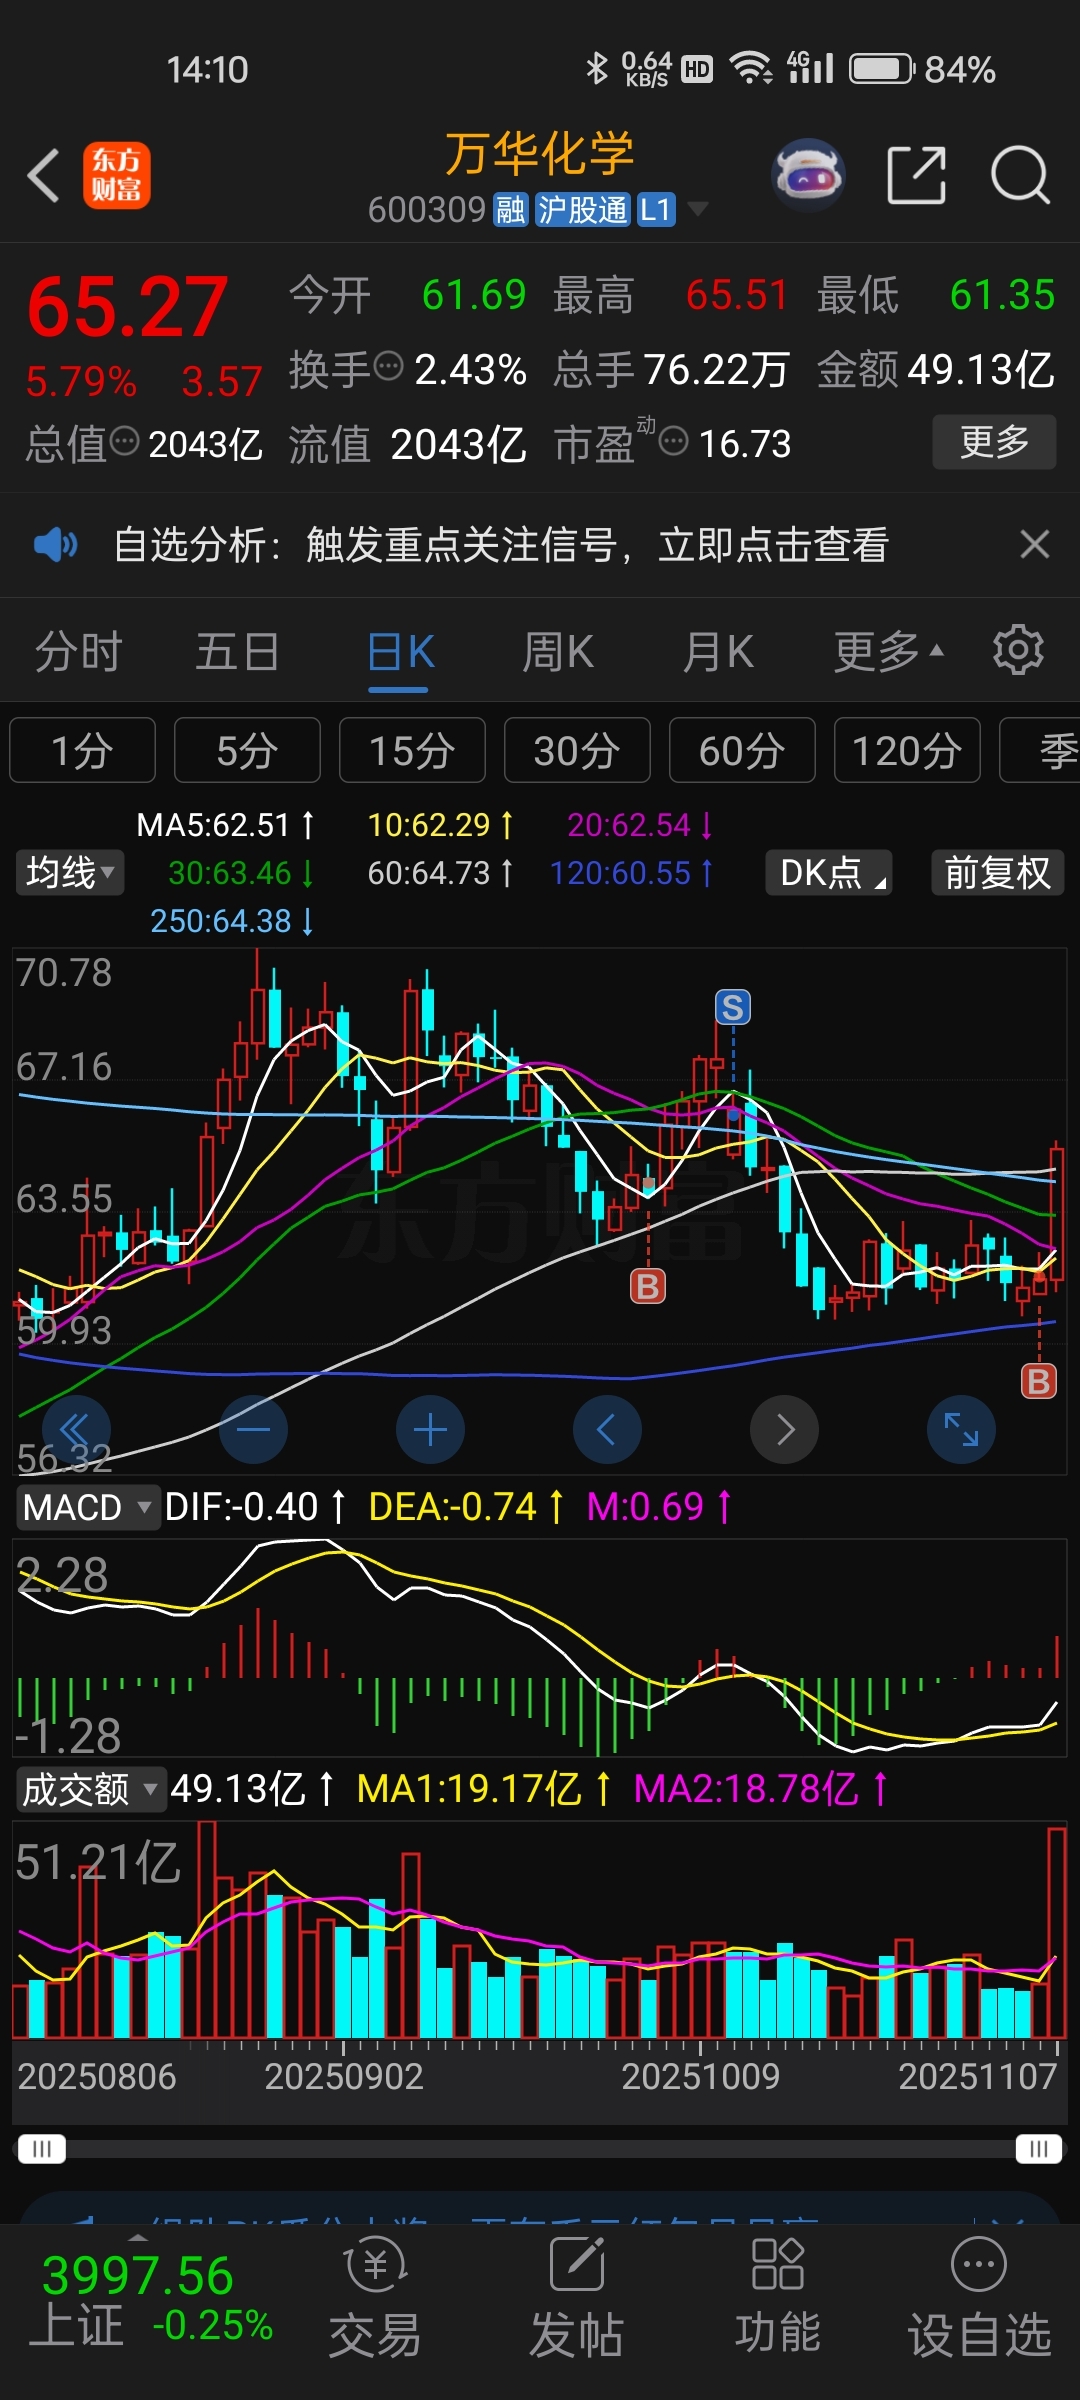Tap 沪股通 tag
This screenshot has width=1080, height=2400.
click(x=583, y=210)
